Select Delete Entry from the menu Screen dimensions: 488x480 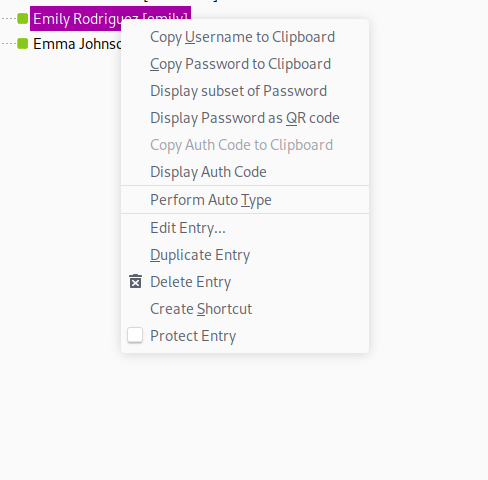tap(245, 282)
